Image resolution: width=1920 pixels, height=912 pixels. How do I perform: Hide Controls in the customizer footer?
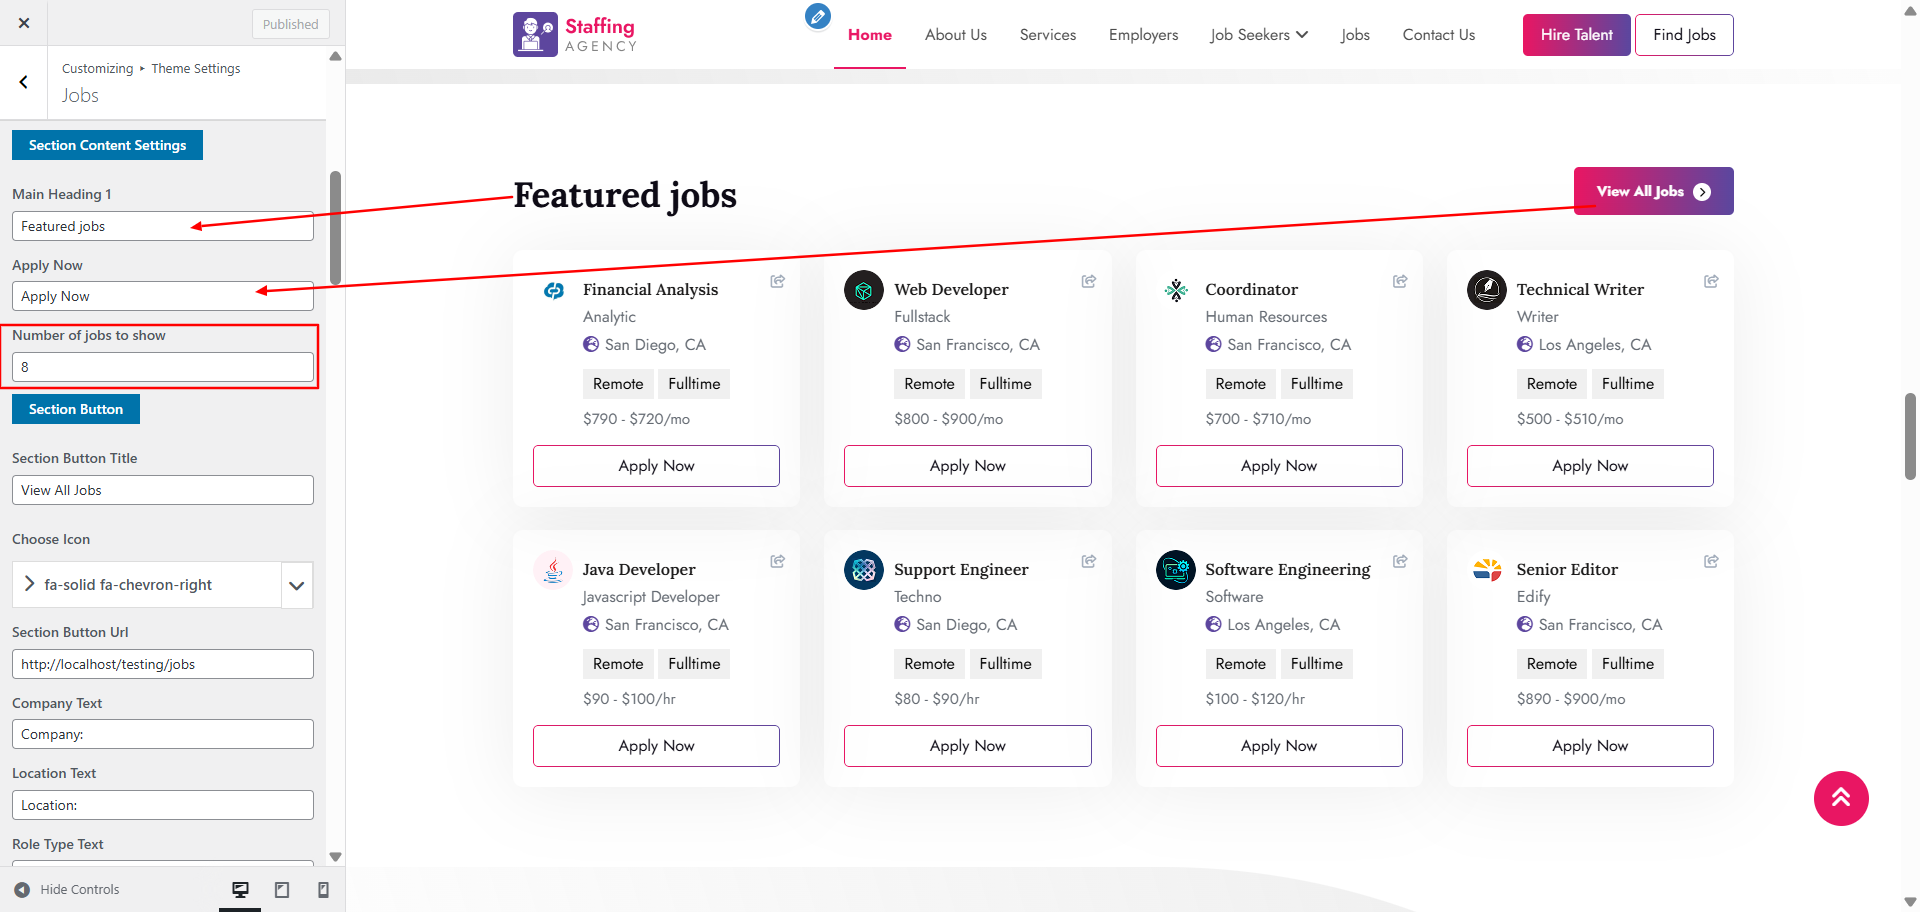pos(67,890)
